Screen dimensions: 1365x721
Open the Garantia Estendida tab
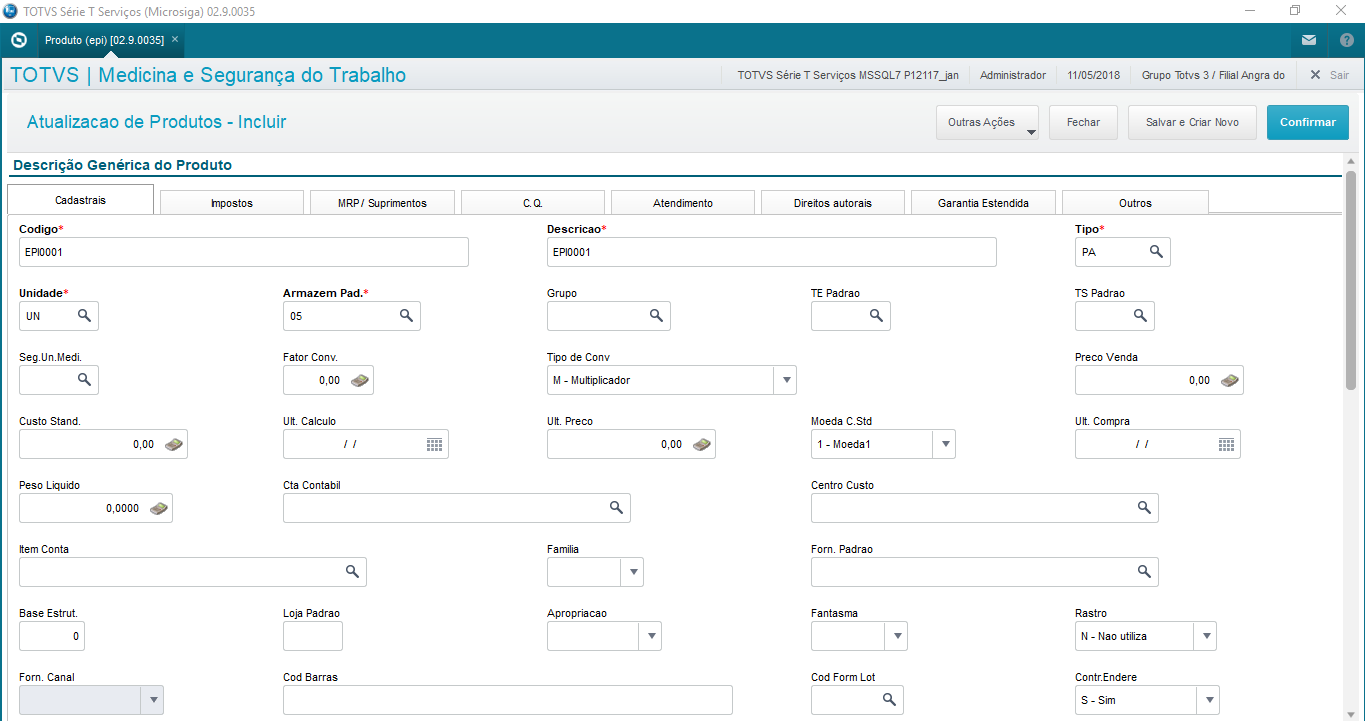tap(983, 203)
